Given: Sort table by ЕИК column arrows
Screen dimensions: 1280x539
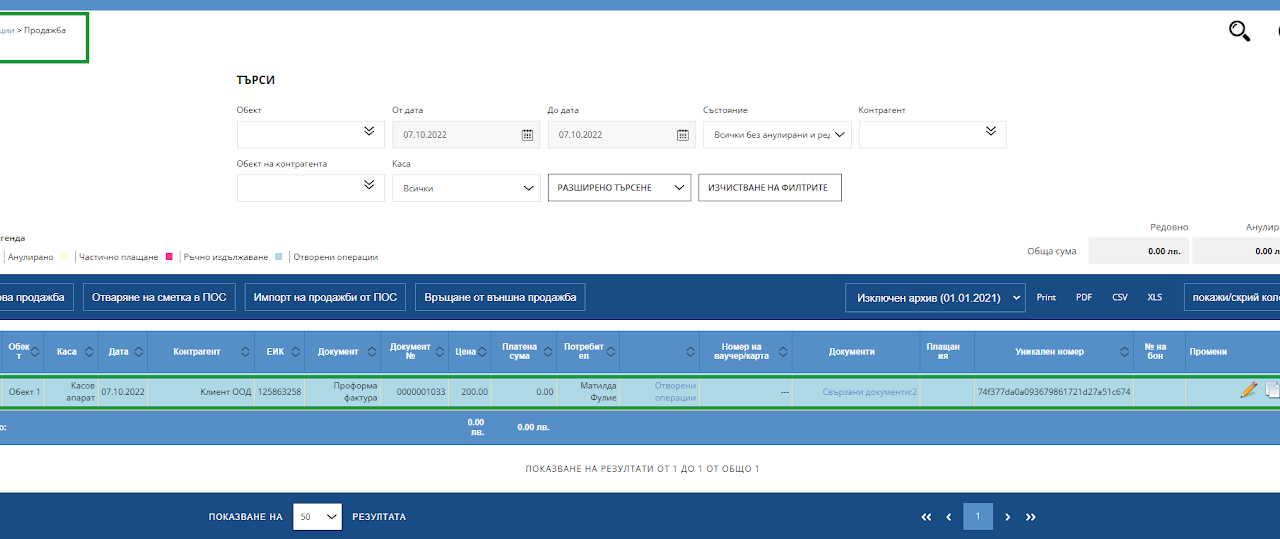Looking at the screenshot, I should tap(296, 352).
